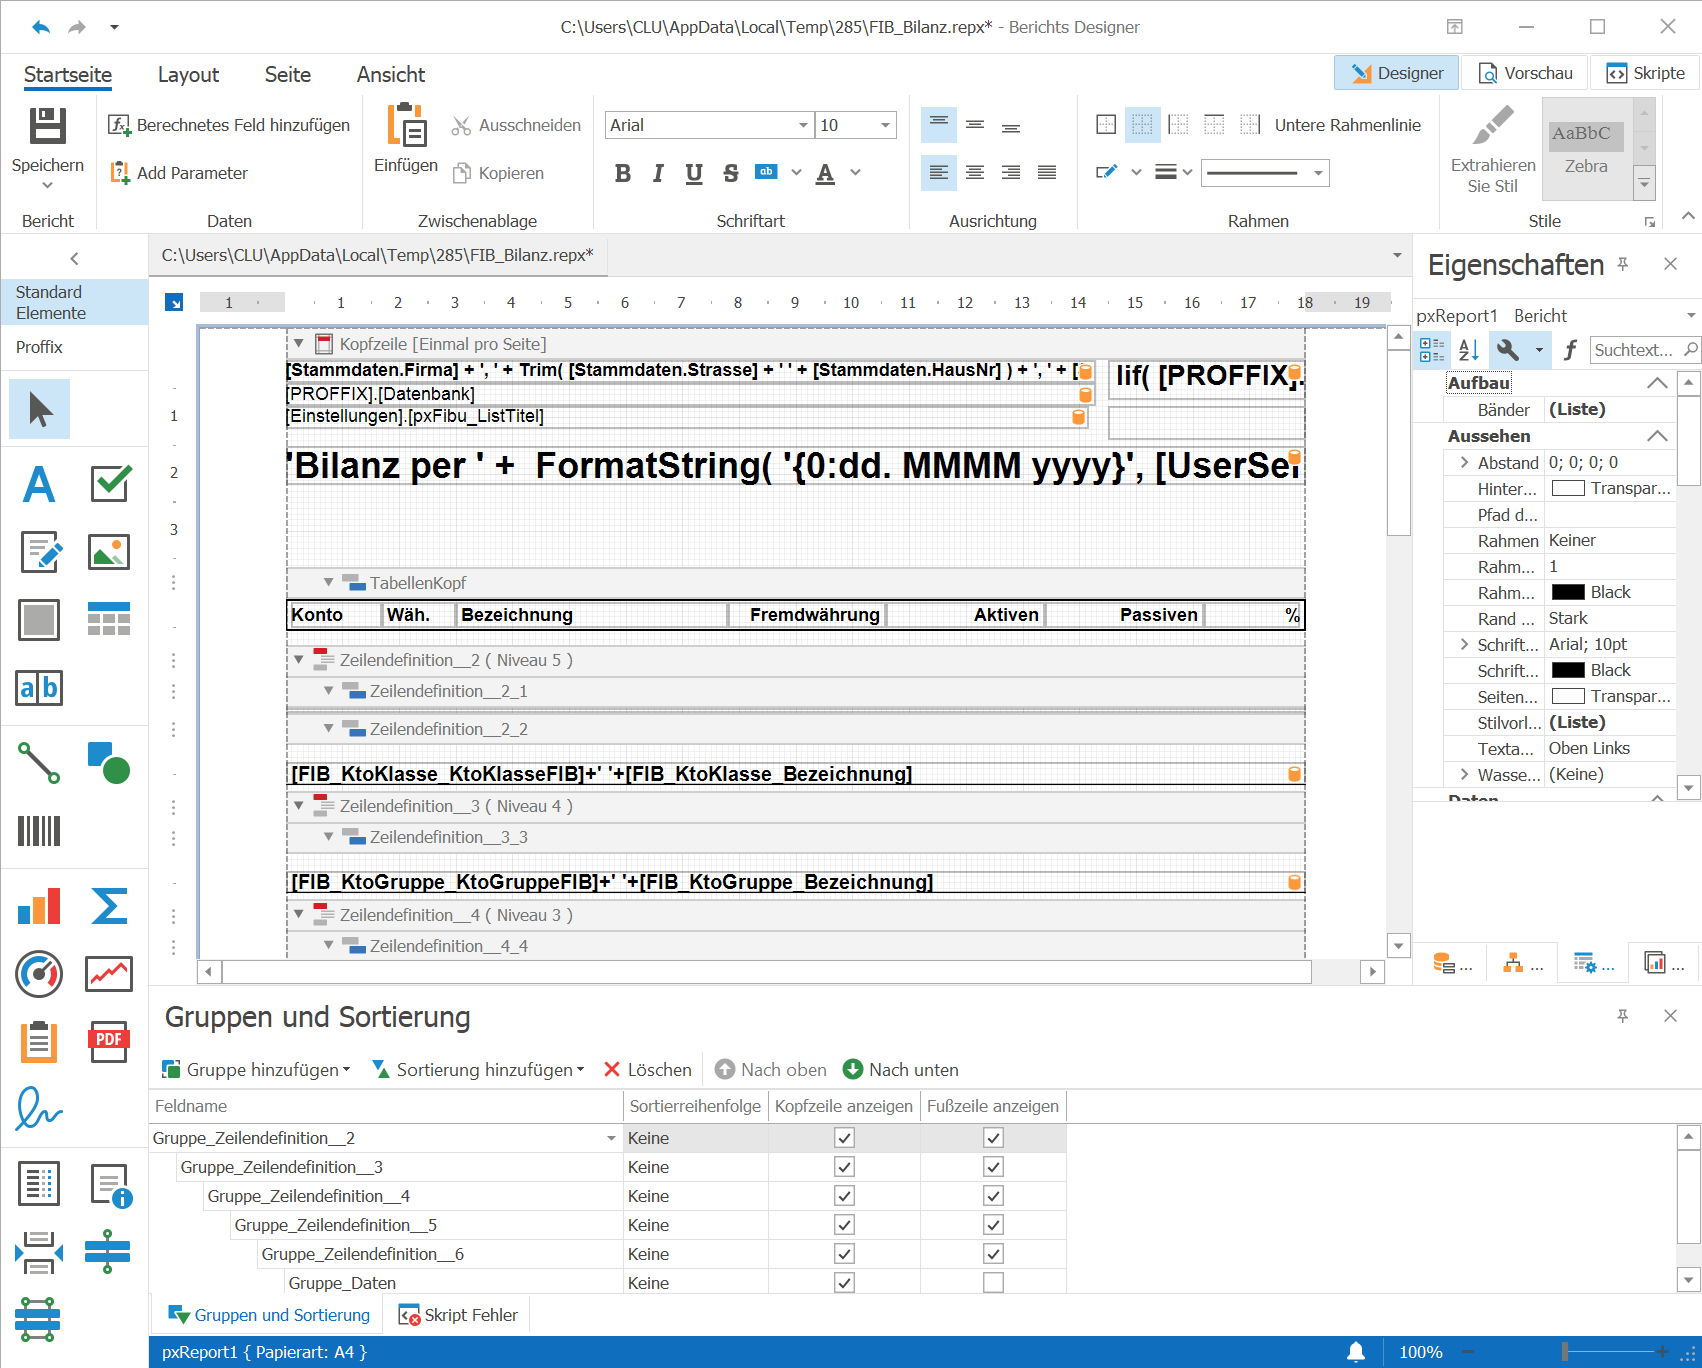Expand the Abstand property
Screen dimensions: 1702x1368
pos(1464,462)
